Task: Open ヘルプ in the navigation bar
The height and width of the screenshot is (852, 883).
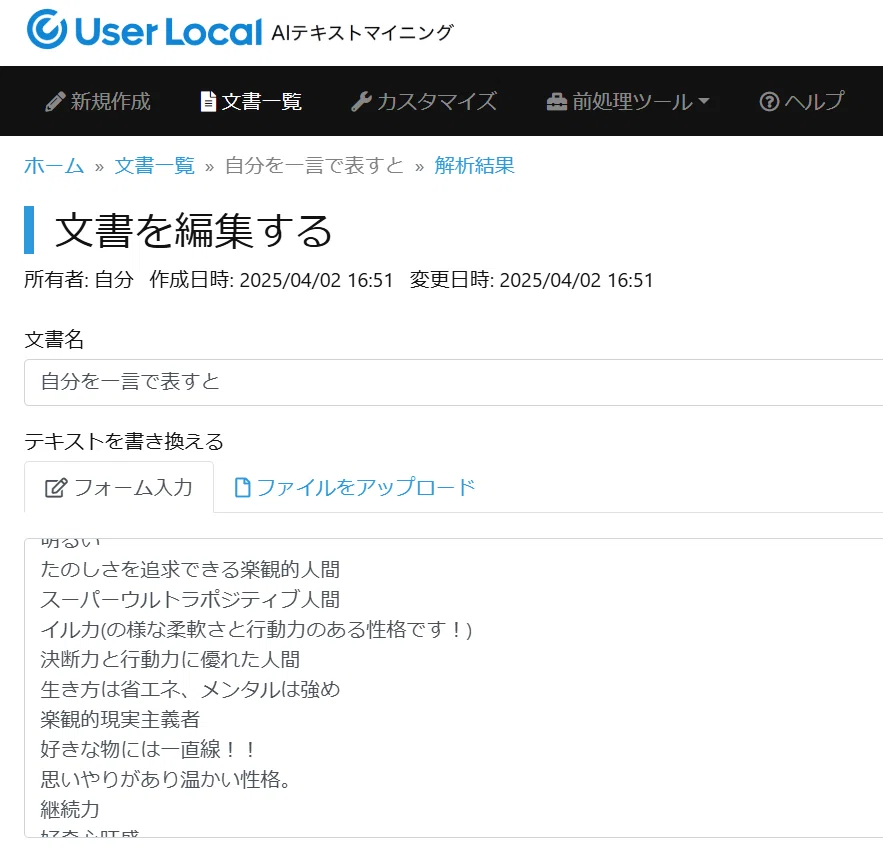Action: point(802,102)
